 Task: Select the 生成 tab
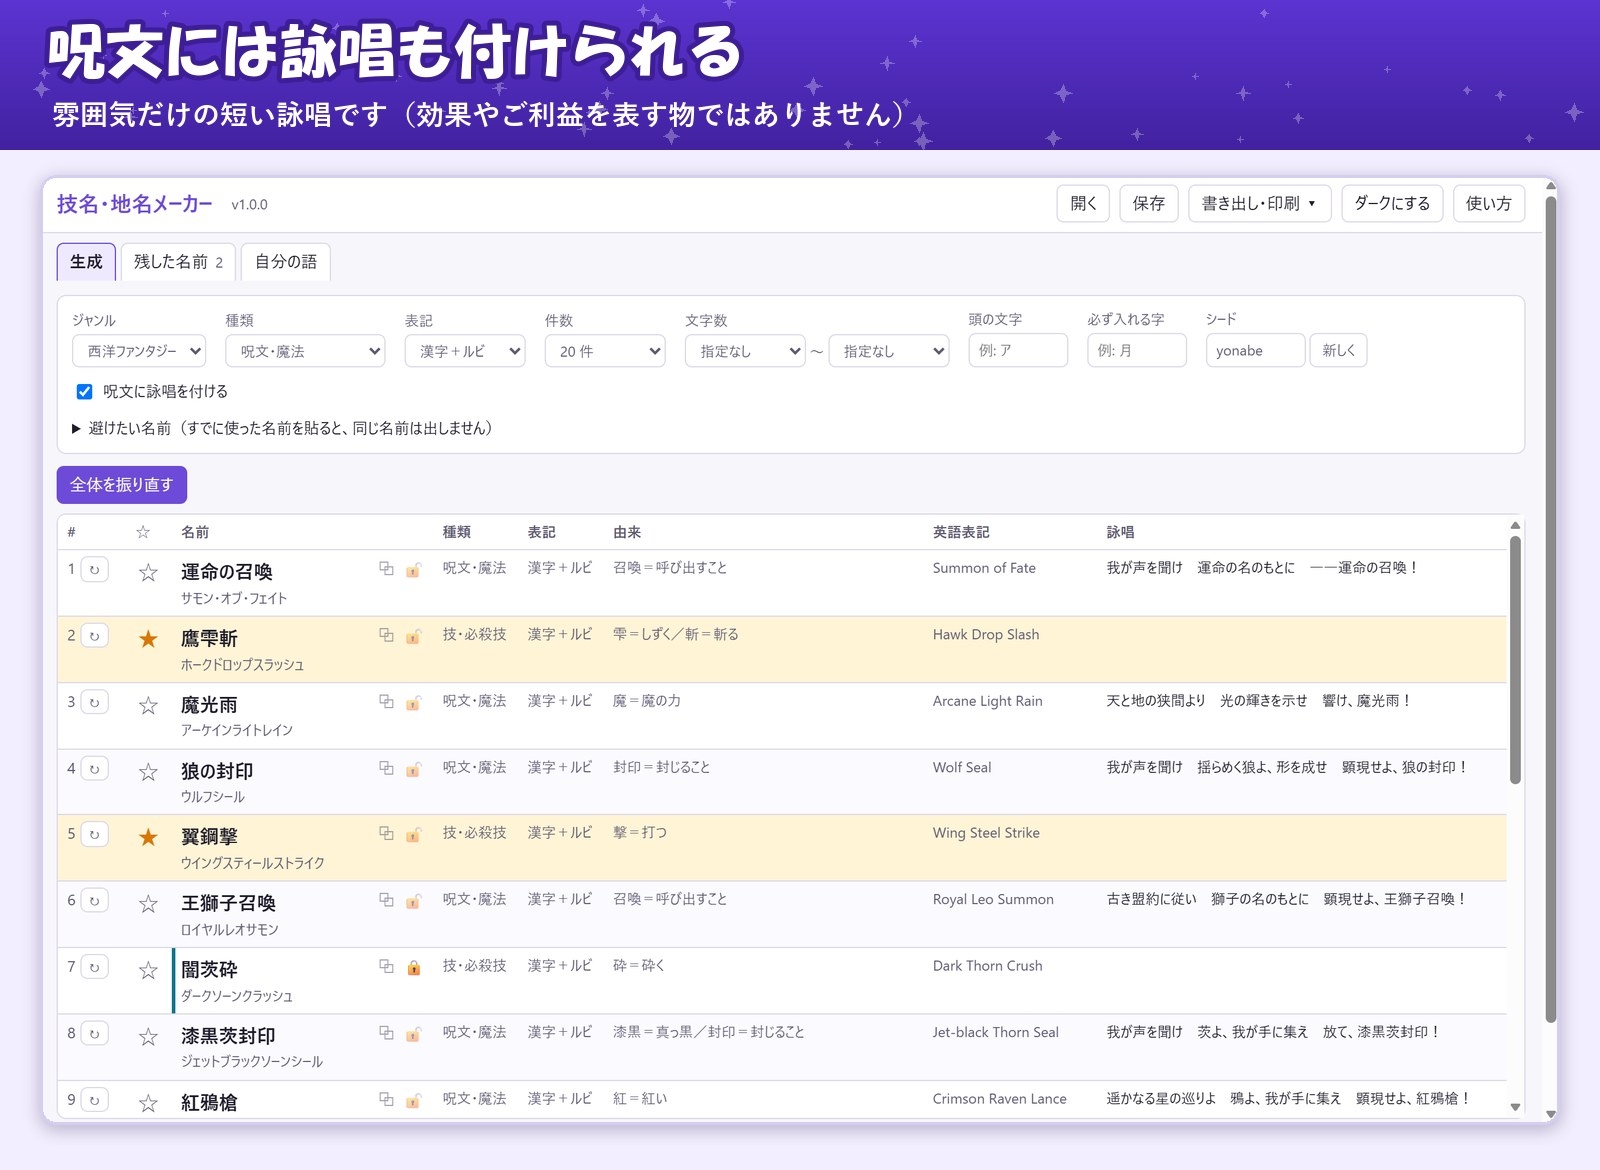pos(86,262)
